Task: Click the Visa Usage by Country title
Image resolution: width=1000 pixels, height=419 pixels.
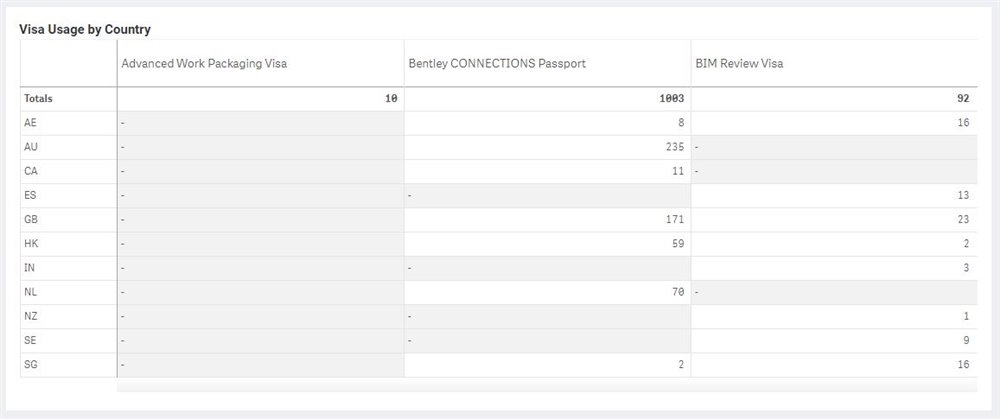Action: click(x=85, y=29)
